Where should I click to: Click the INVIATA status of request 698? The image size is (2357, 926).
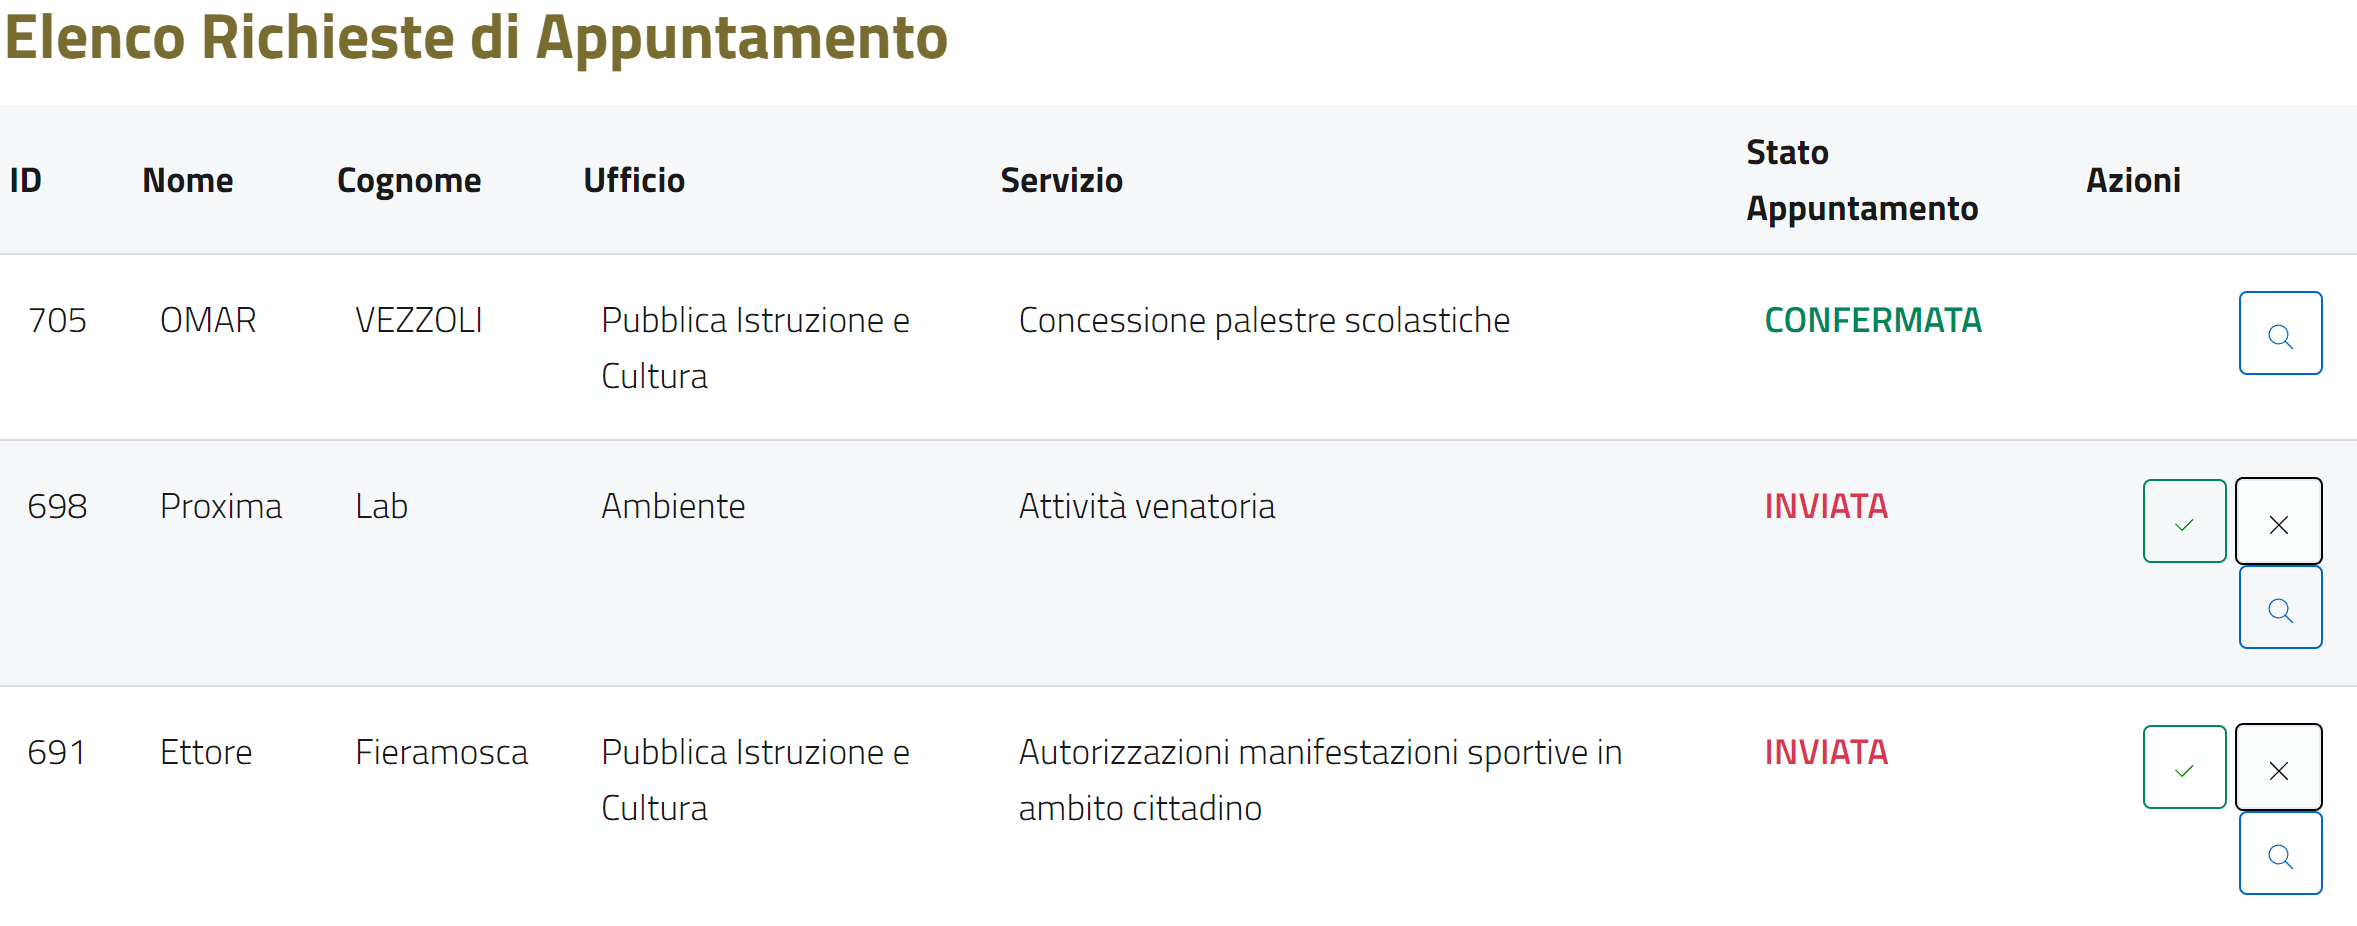click(x=1825, y=506)
